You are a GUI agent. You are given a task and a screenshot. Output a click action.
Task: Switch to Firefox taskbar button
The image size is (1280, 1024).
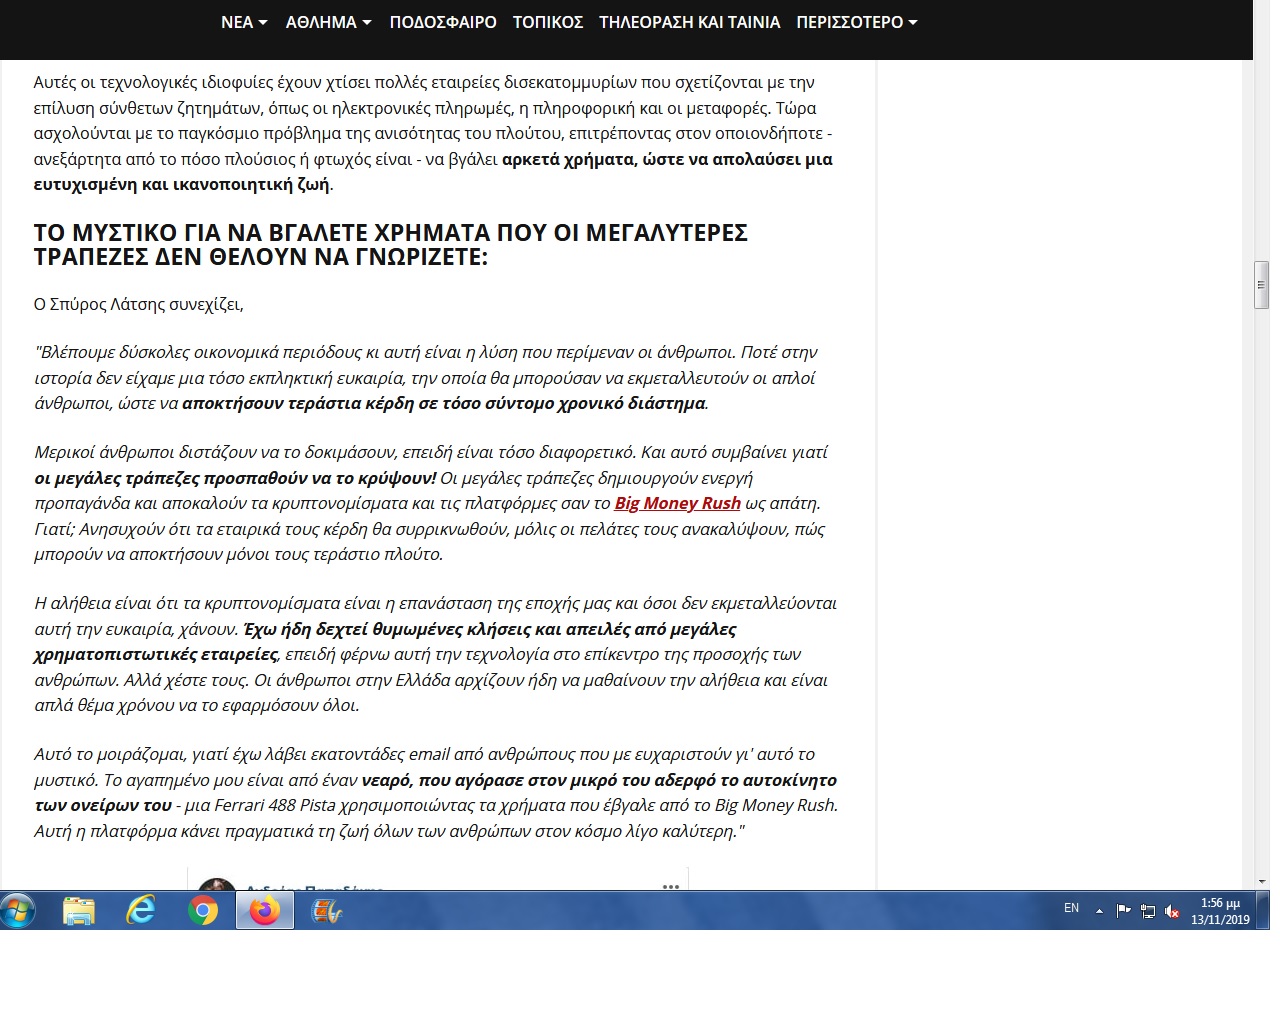tap(265, 911)
